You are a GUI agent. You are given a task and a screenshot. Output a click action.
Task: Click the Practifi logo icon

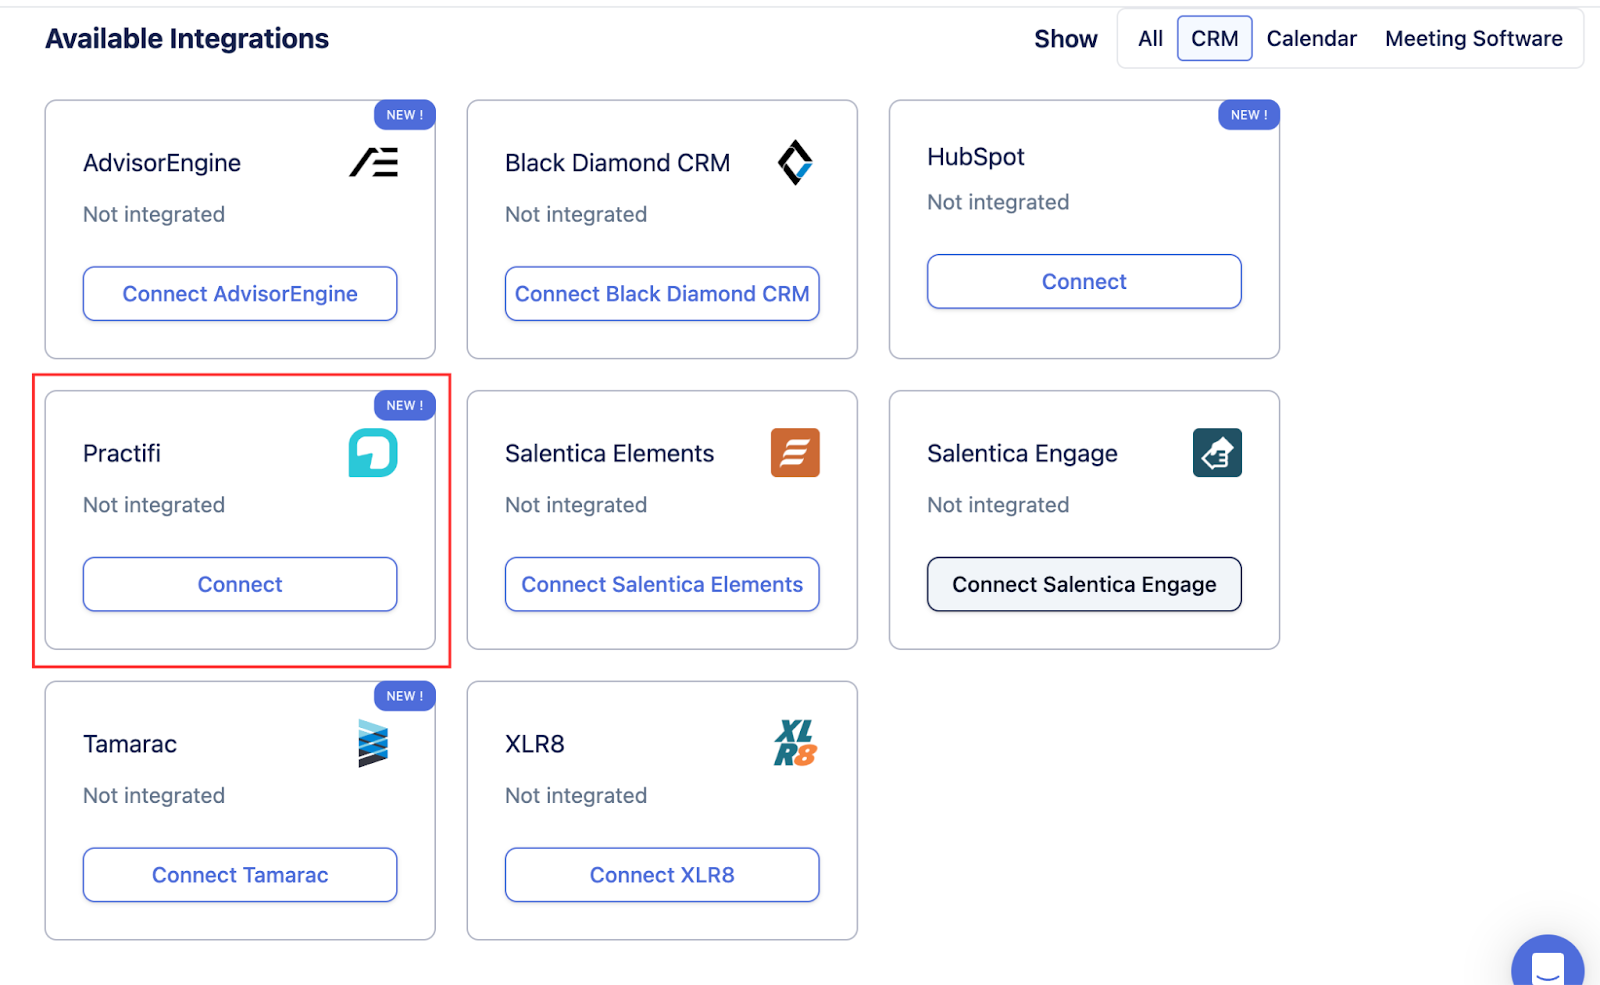click(x=373, y=453)
